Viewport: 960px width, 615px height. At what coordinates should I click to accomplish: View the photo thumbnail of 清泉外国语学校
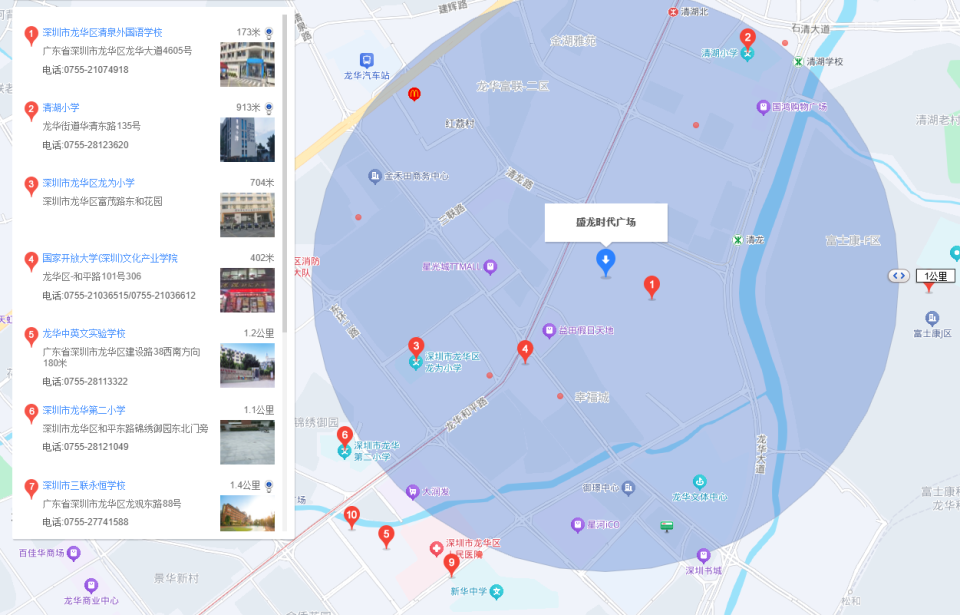[247, 64]
